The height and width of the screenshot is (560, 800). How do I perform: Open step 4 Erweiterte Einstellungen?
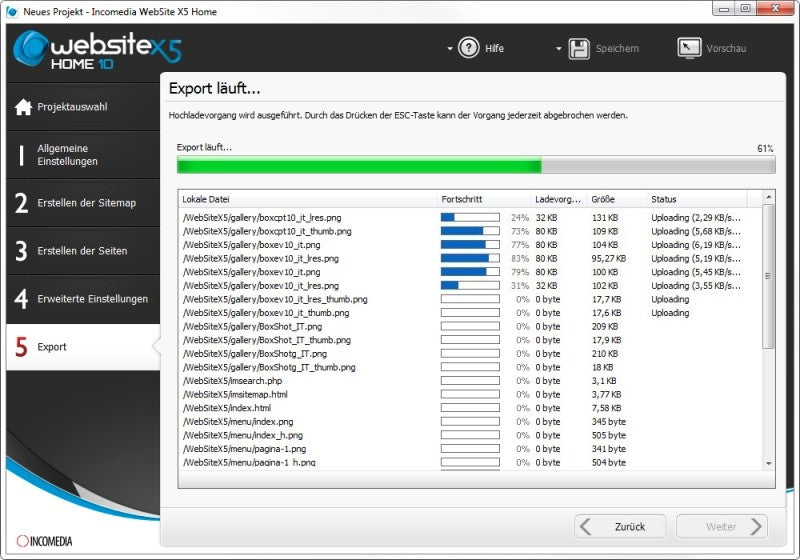pyautogui.click(x=83, y=299)
